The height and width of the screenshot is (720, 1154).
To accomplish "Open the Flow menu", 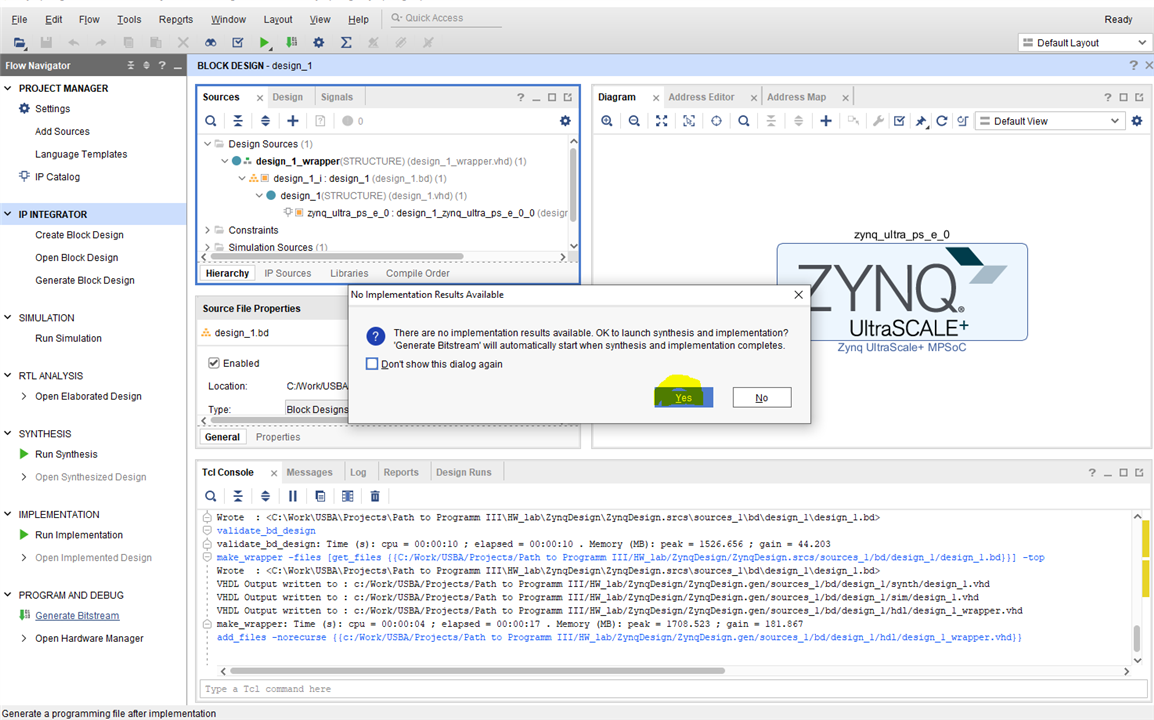I will [89, 19].
